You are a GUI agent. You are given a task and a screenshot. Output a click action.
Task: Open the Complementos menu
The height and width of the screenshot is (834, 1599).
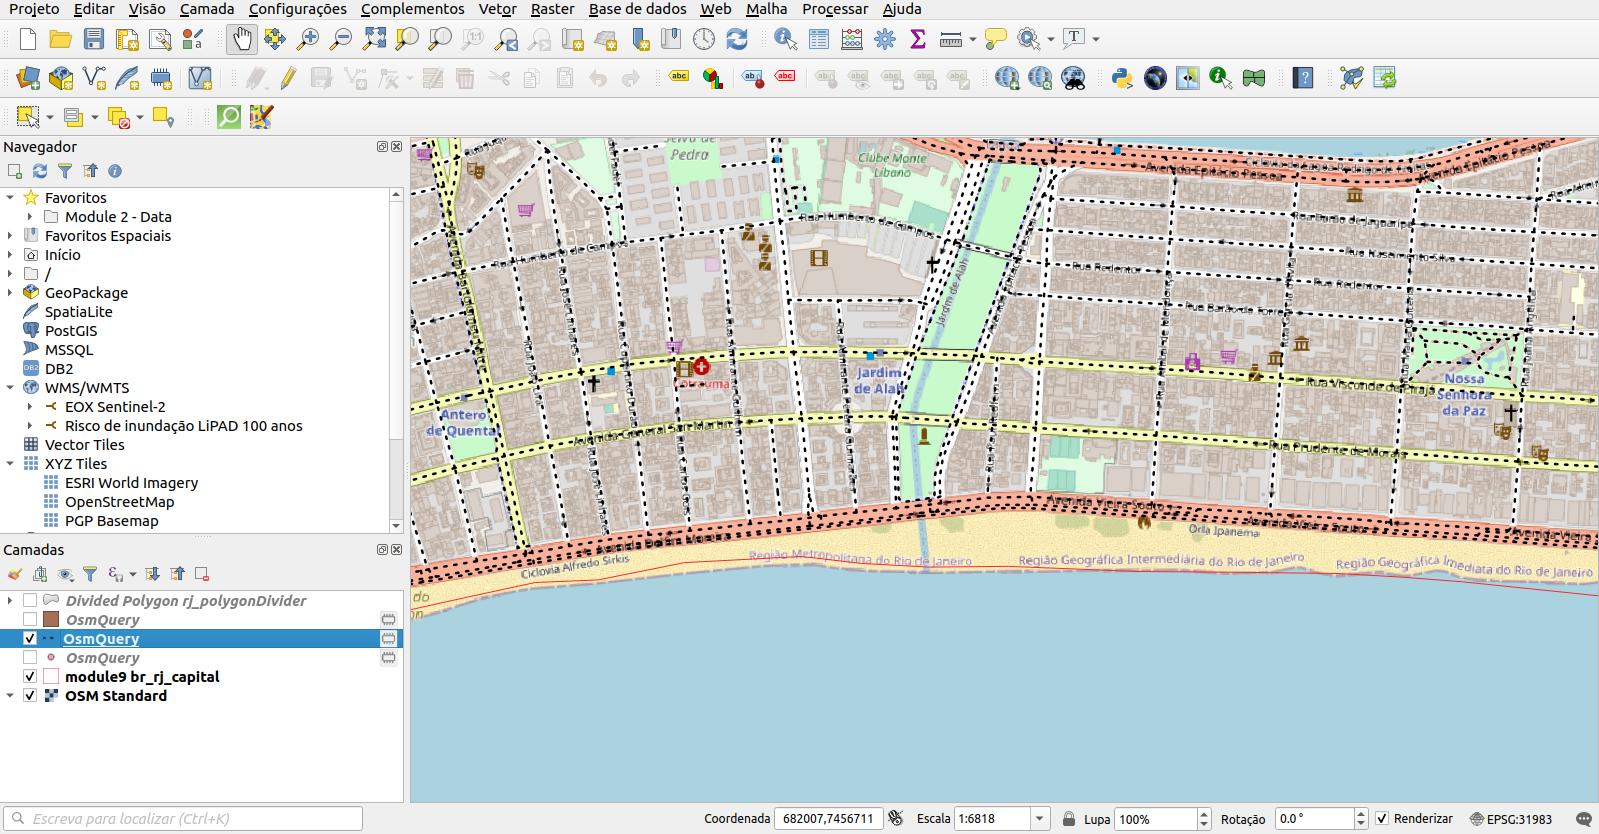[x=412, y=9]
